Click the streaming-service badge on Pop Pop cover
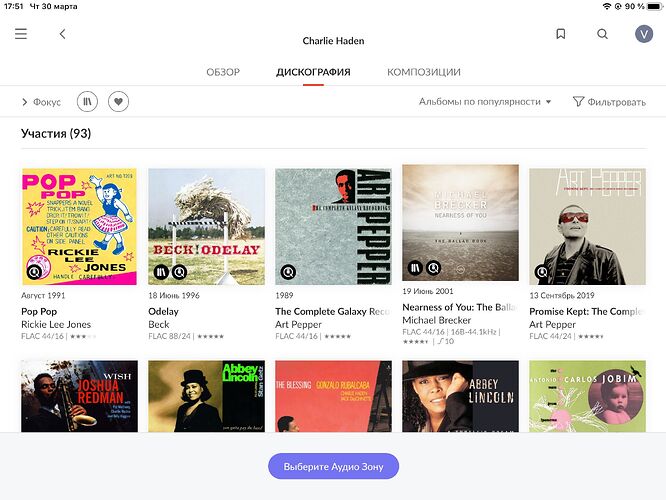 34,271
